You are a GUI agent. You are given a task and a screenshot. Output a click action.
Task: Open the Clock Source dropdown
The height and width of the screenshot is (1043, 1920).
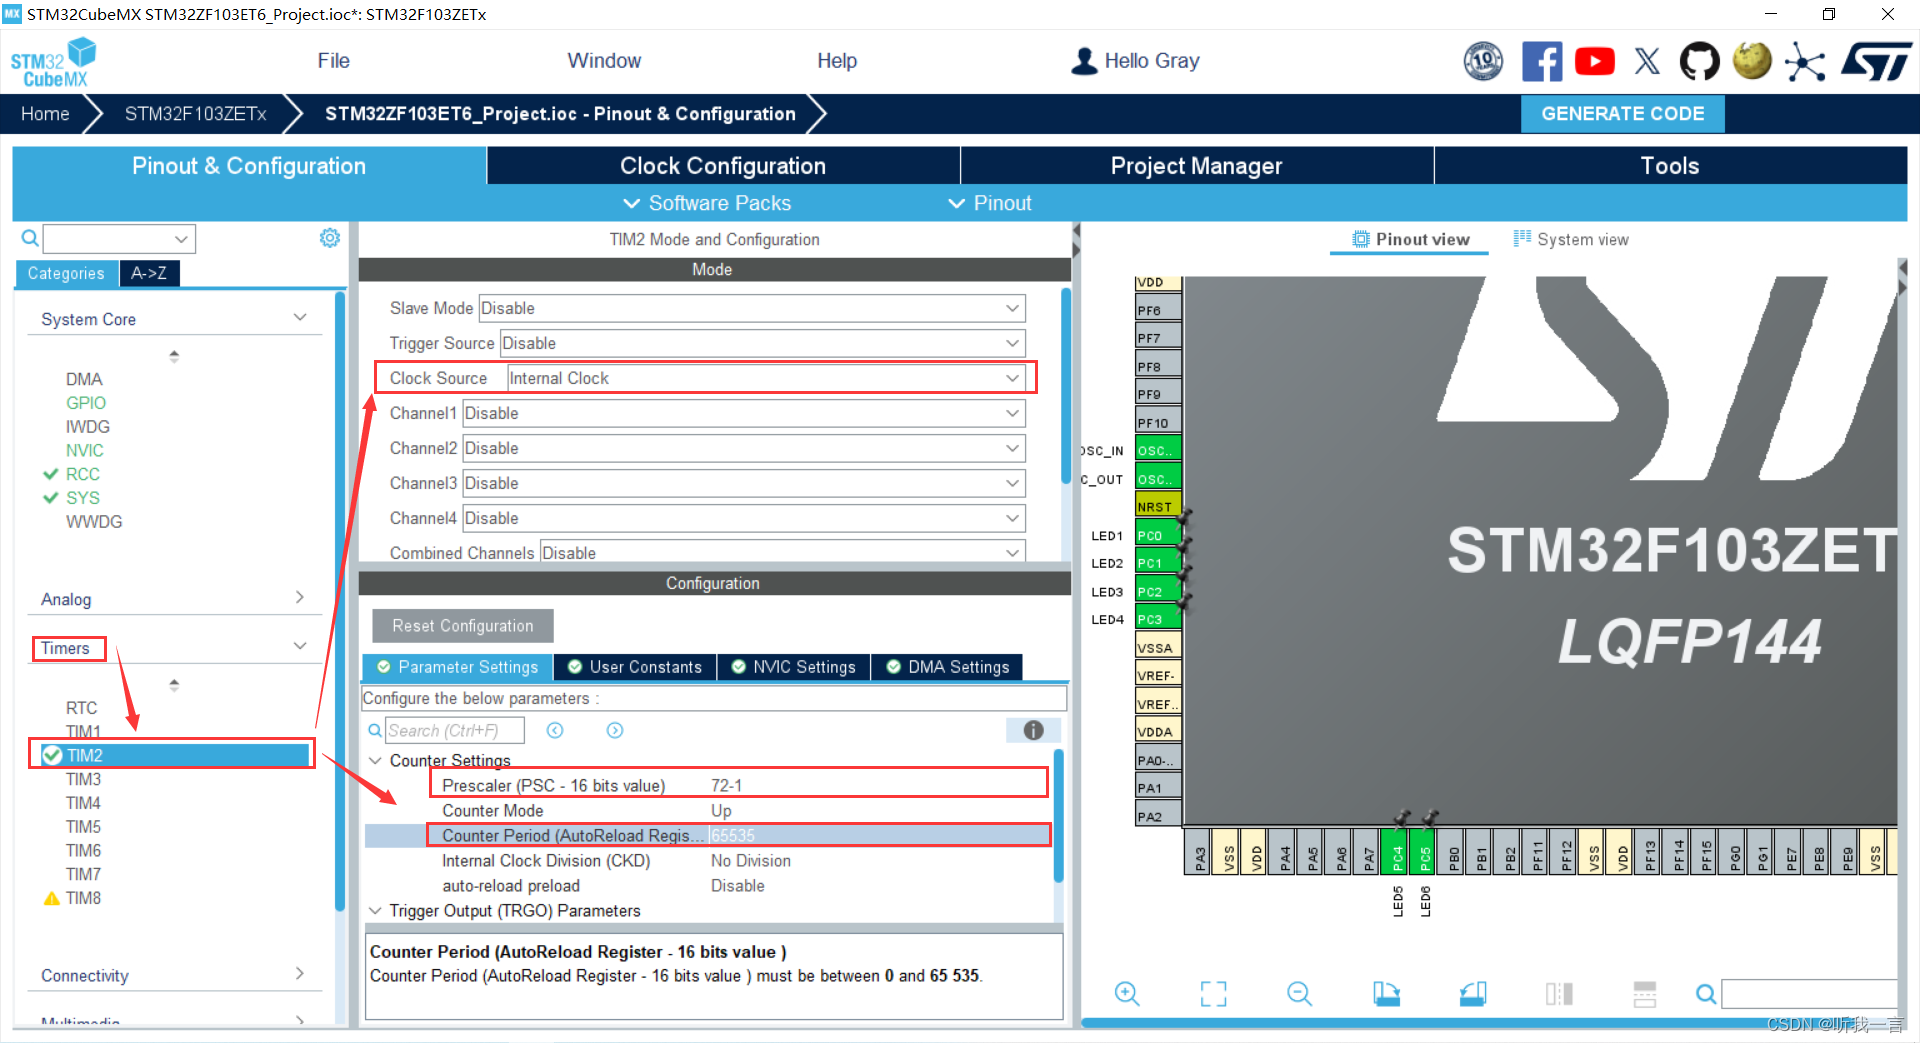(766, 378)
